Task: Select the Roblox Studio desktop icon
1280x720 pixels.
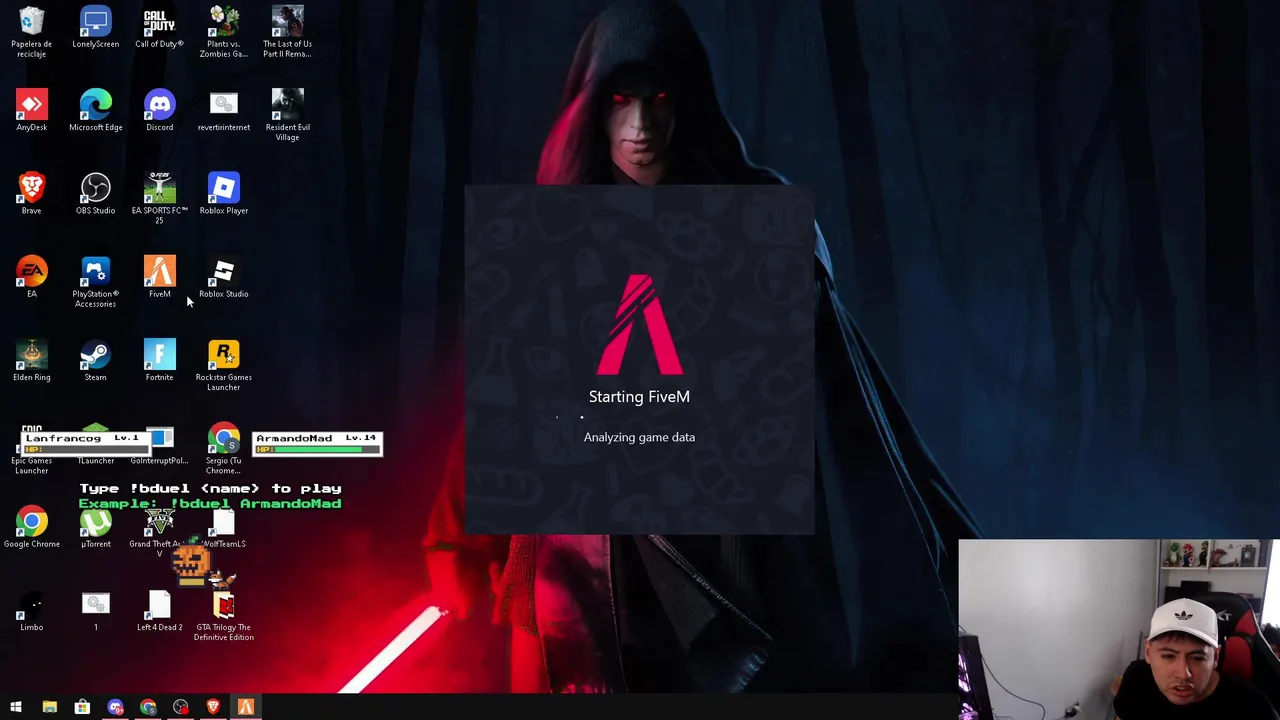Action: (223, 277)
